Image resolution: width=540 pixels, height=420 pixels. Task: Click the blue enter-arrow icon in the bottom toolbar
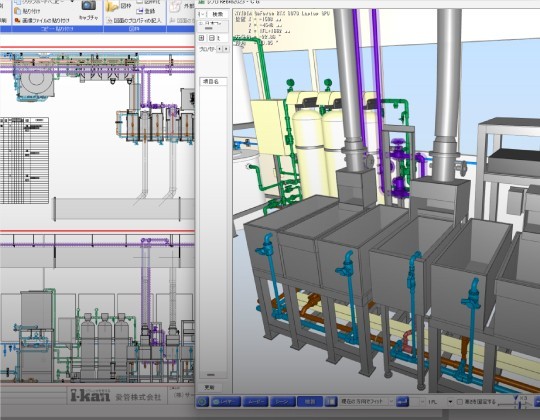click(402, 401)
